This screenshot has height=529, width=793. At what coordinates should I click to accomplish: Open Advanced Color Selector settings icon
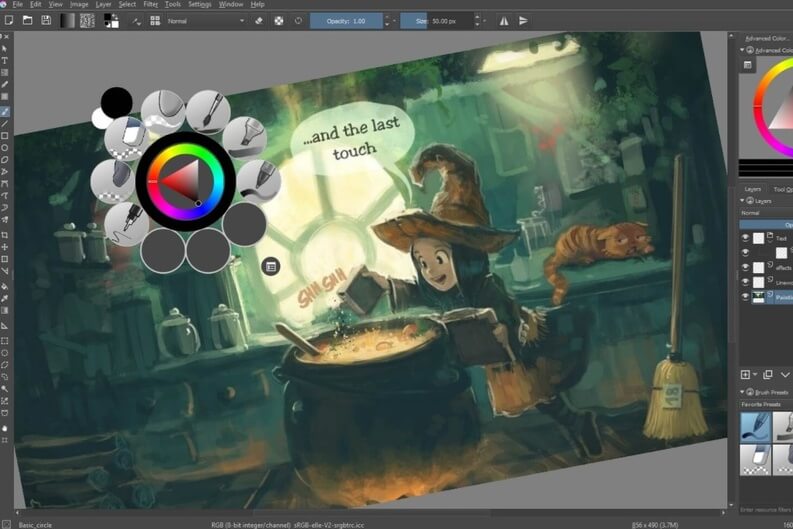click(747, 65)
